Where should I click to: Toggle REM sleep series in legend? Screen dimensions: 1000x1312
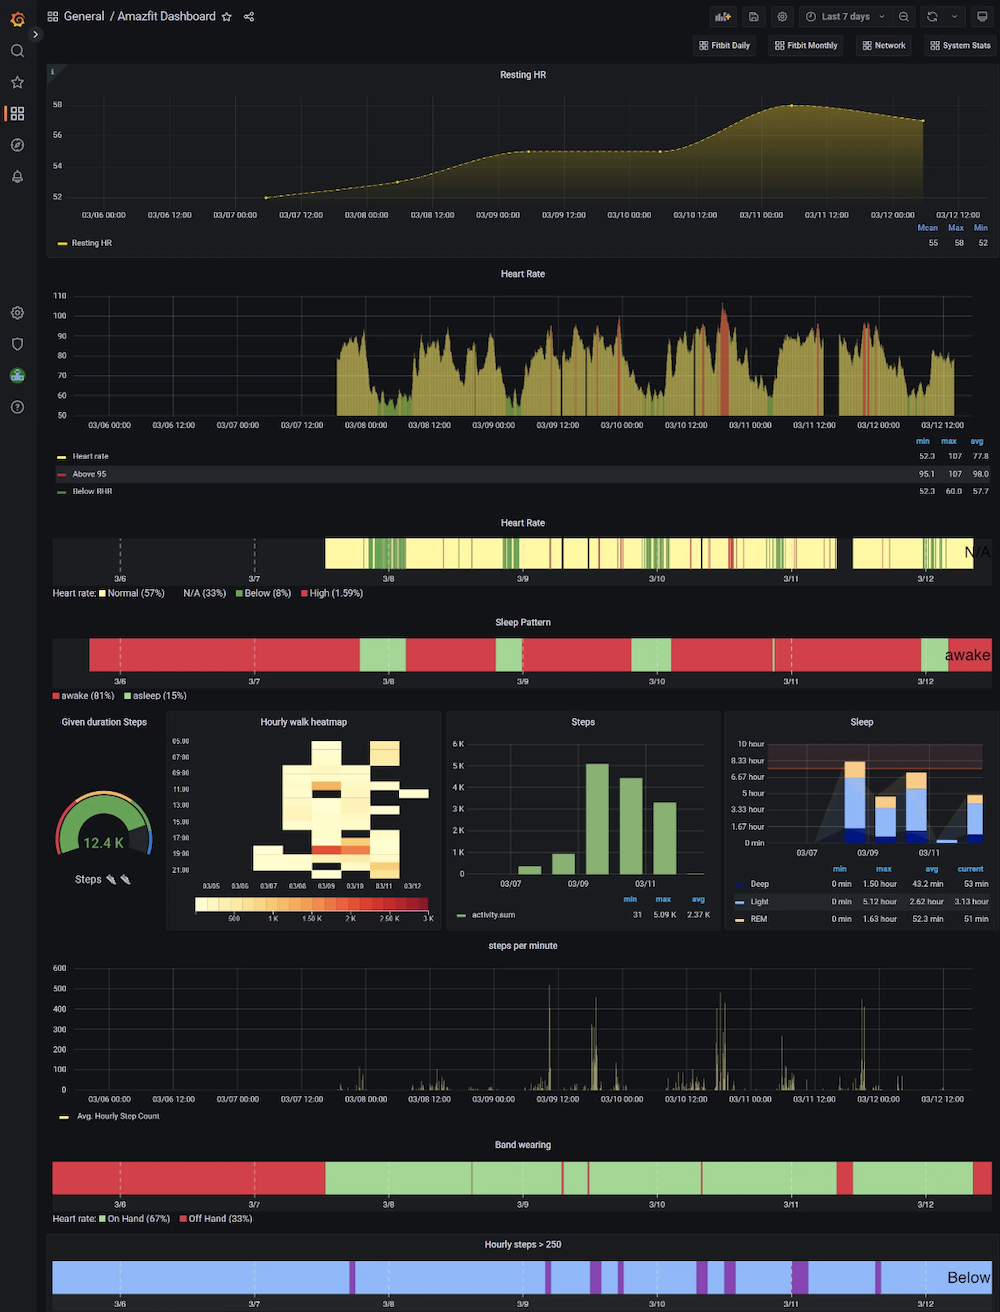tap(759, 919)
